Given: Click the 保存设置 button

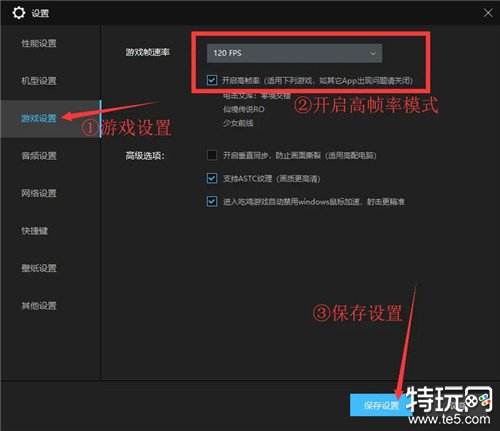Looking at the screenshot, I should tap(381, 405).
